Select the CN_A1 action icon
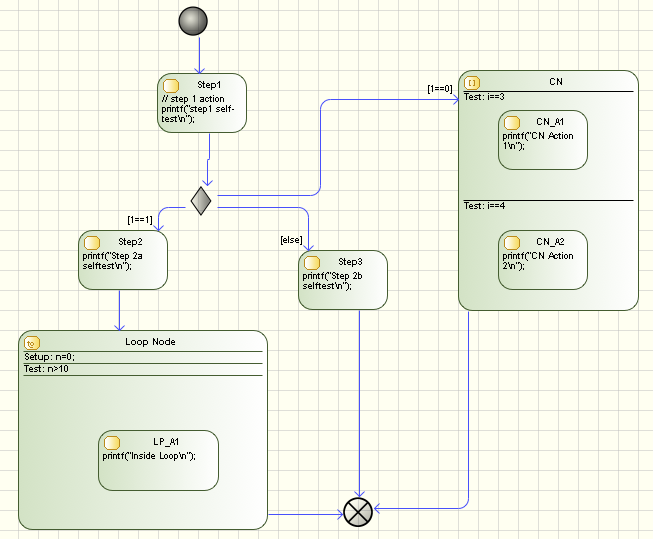 (x=512, y=122)
